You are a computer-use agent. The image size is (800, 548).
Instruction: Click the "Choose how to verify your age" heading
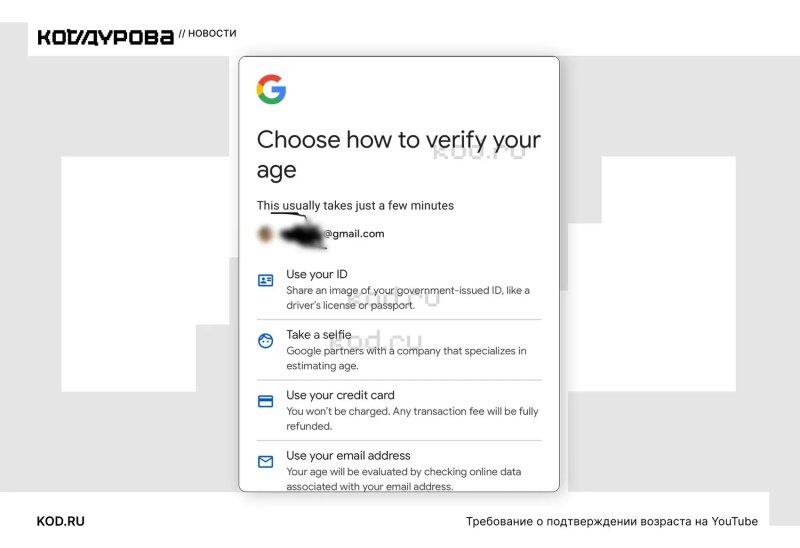tap(398, 154)
